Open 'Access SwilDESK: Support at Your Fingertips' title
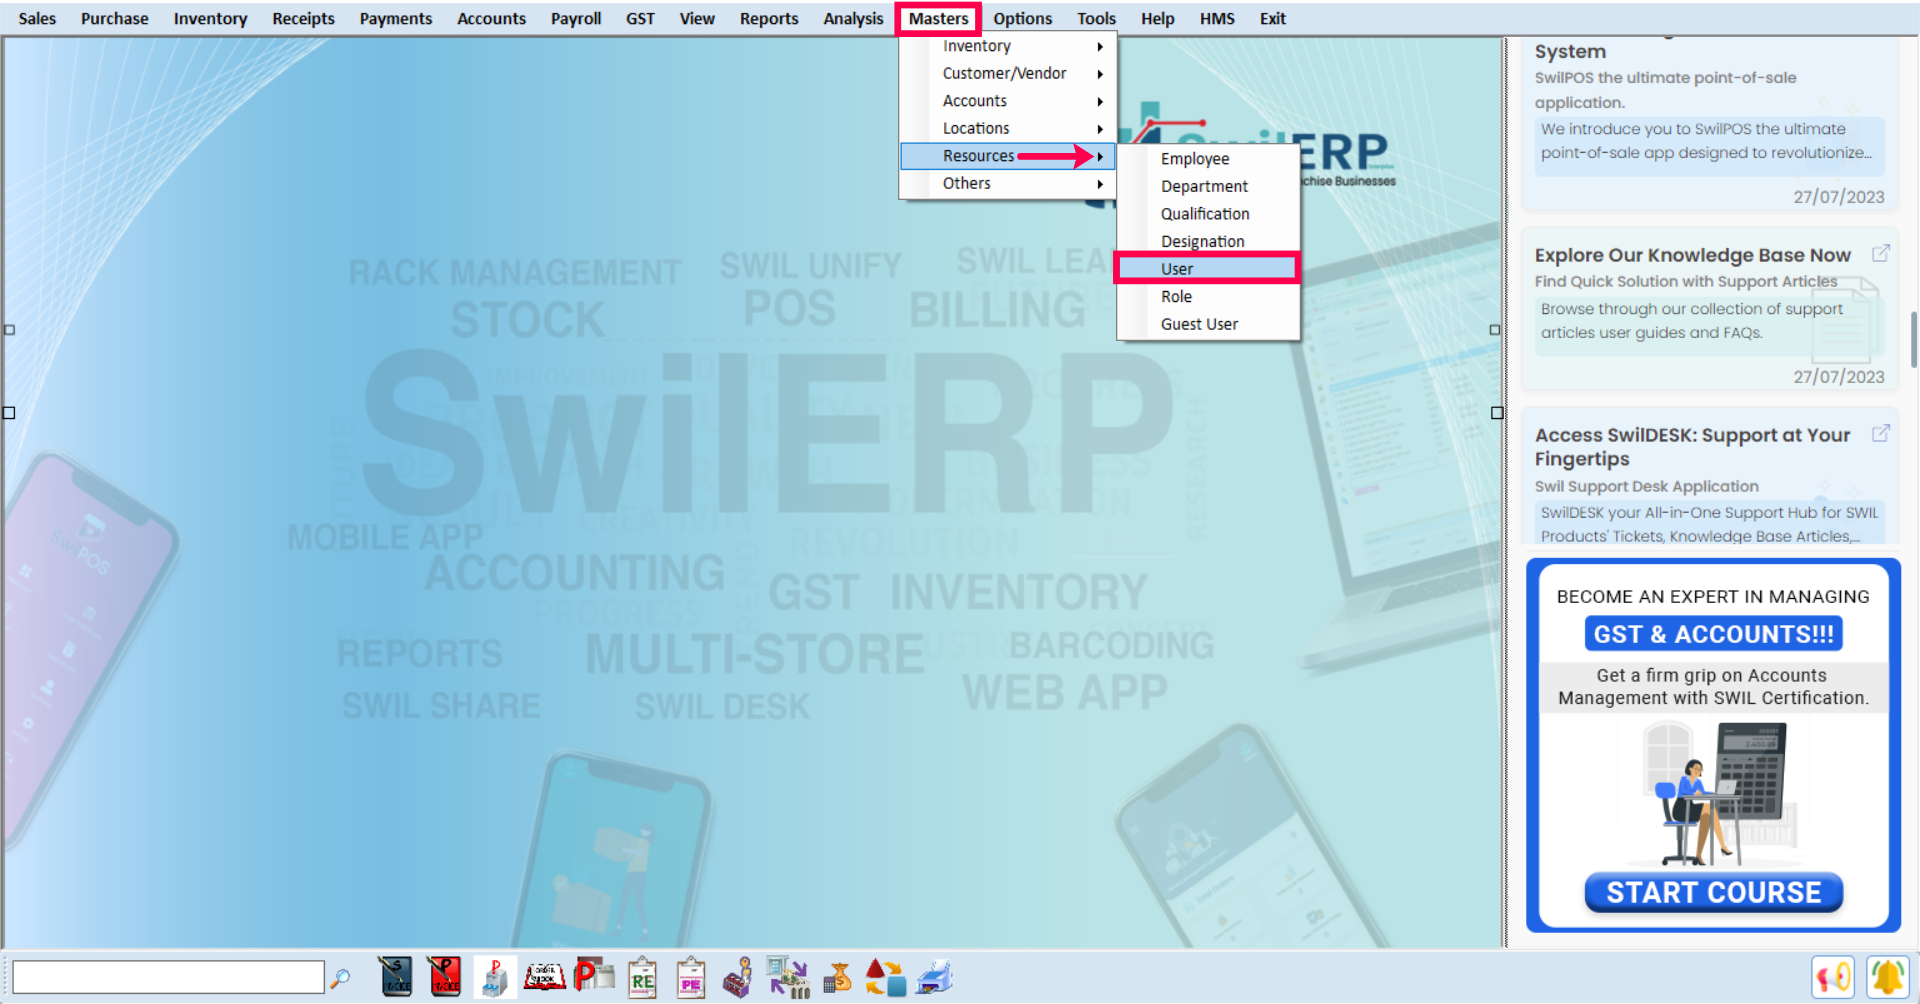Image resolution: width=1920 pixels, height=1004 pixels. [1692, 447]
